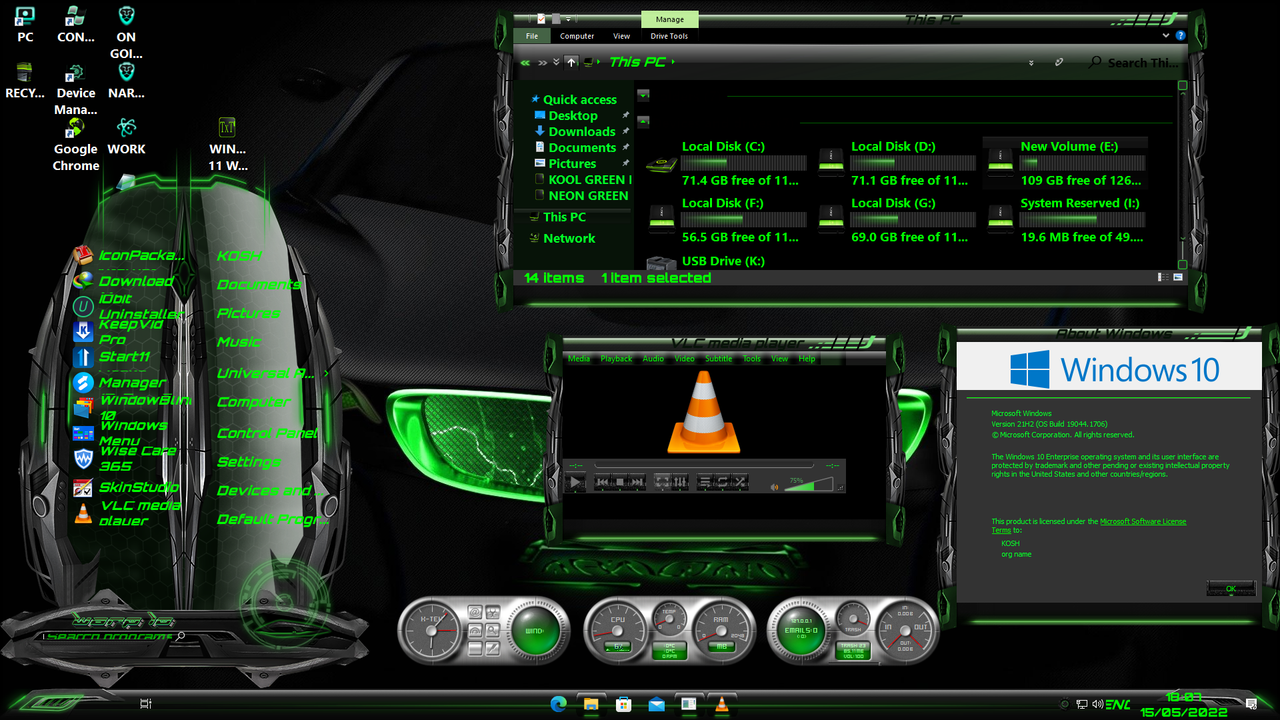The height and width of the screenshot is (720, 1280).
Task: Customize Quick Access Toolbar dropdown
Action: [568, 19]
